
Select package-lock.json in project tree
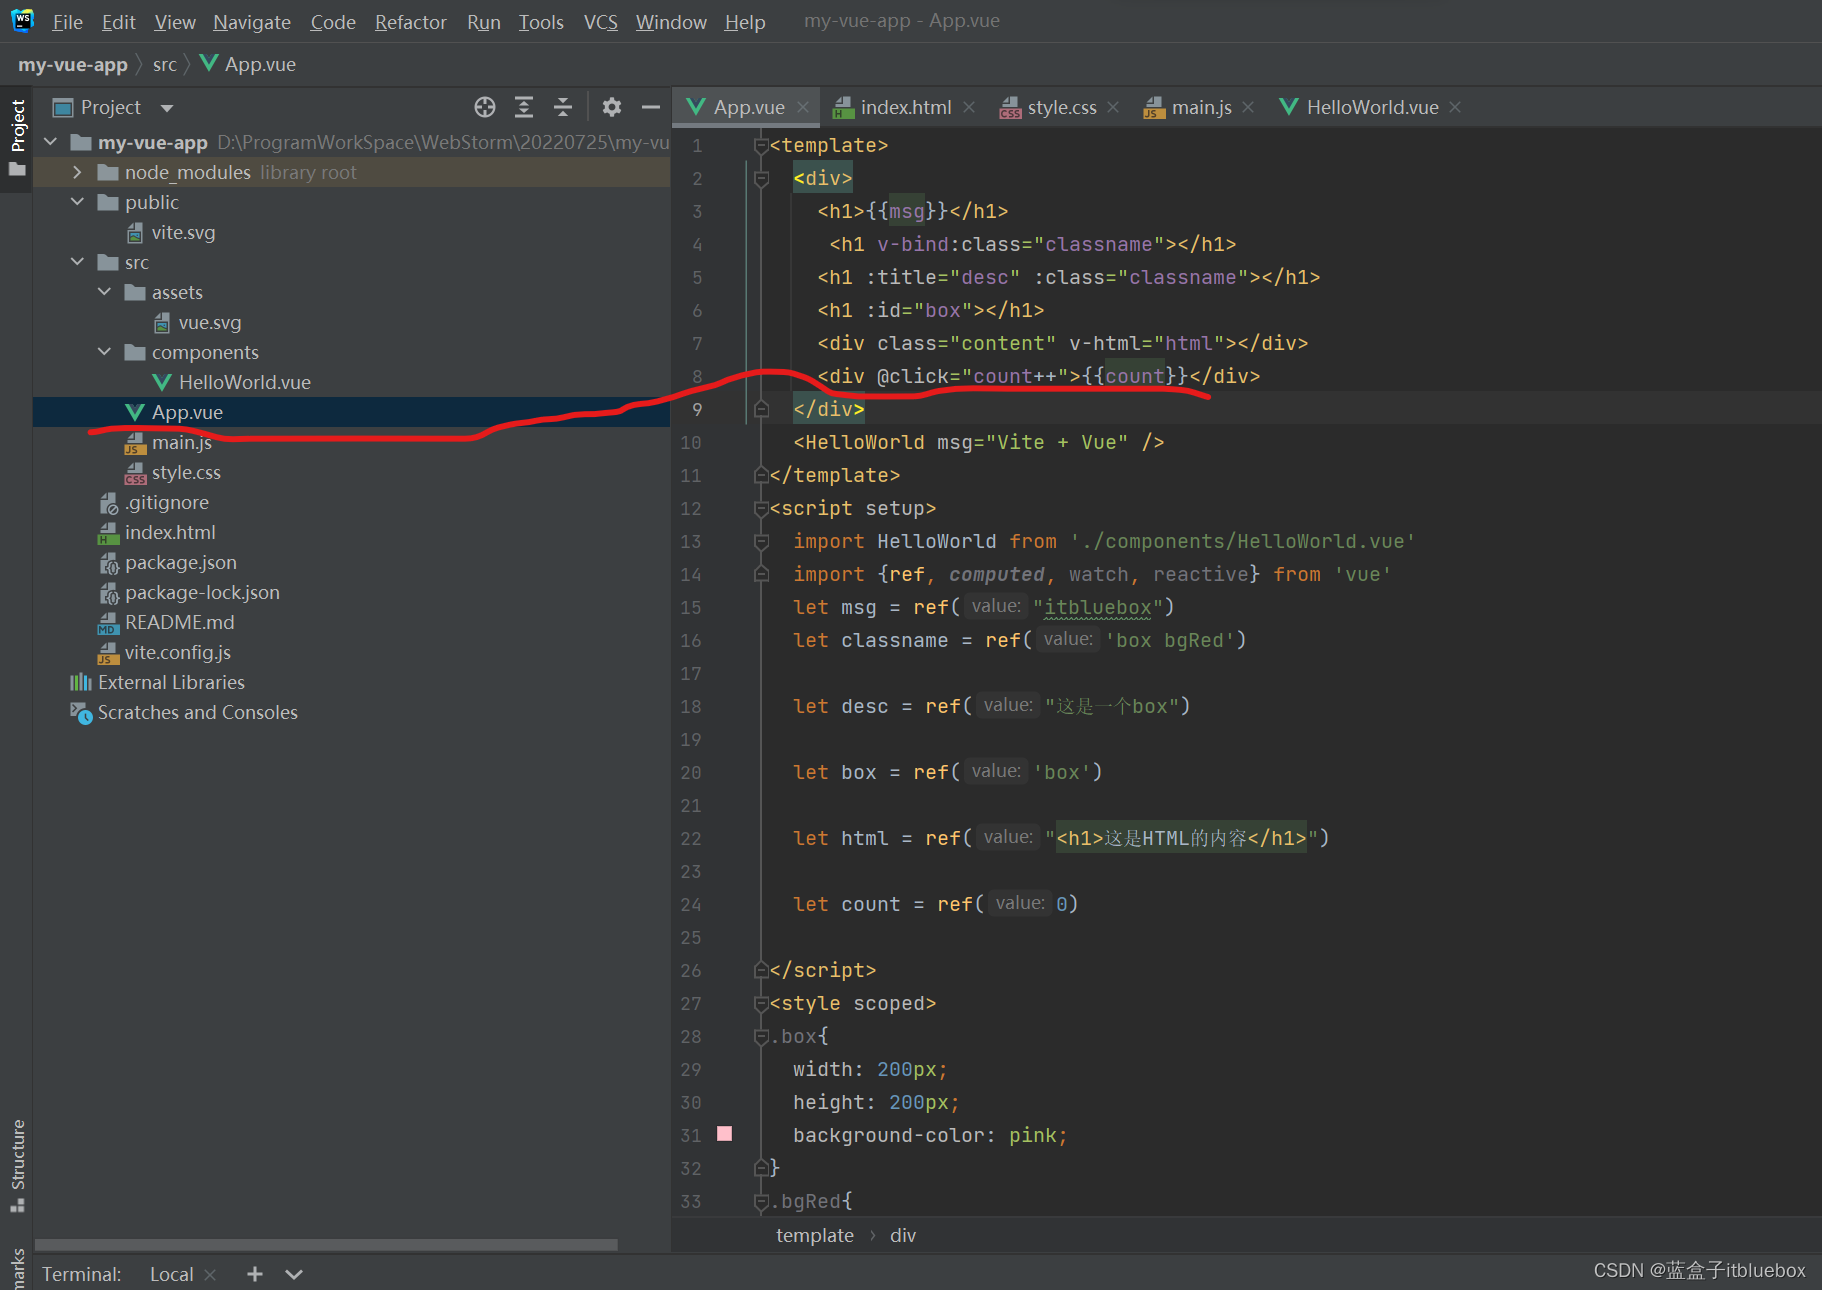[202, 592]
